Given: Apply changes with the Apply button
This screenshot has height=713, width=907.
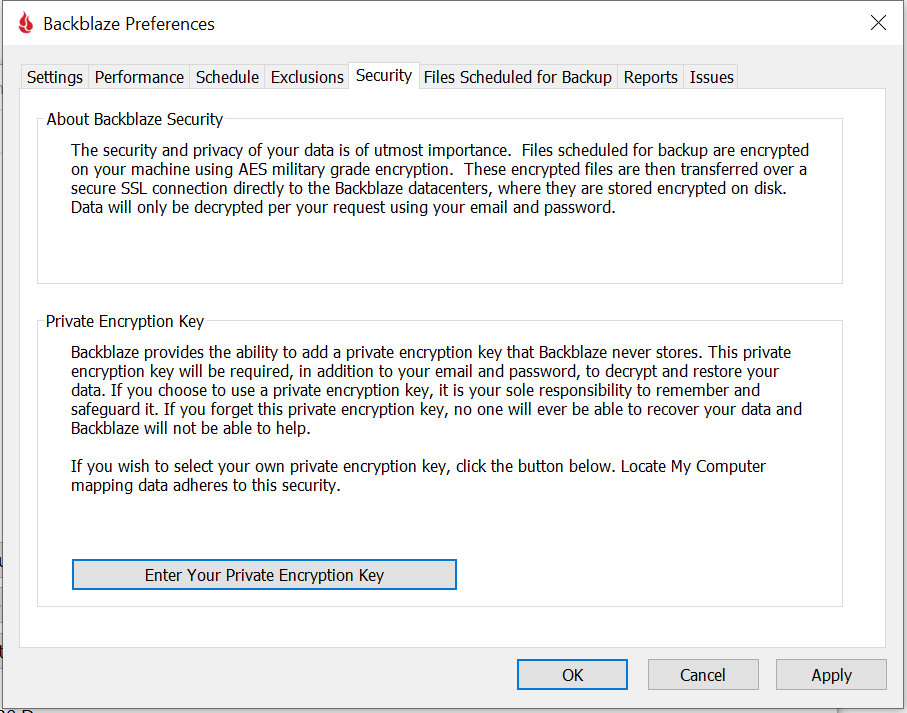Looking at the screenshot, I should tap(831, 675).
